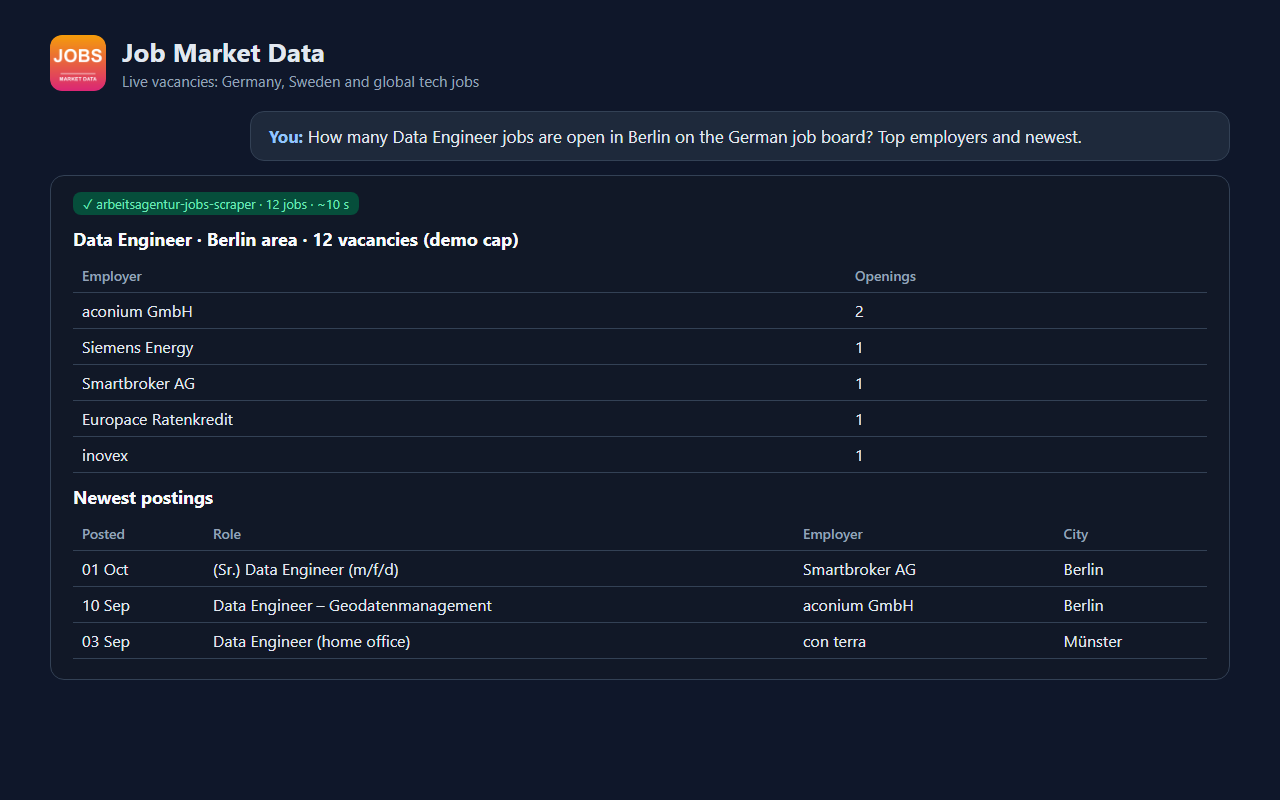Click the Posted column header
This screenshot has width=1280, height=800.
[x=103, y=534]
